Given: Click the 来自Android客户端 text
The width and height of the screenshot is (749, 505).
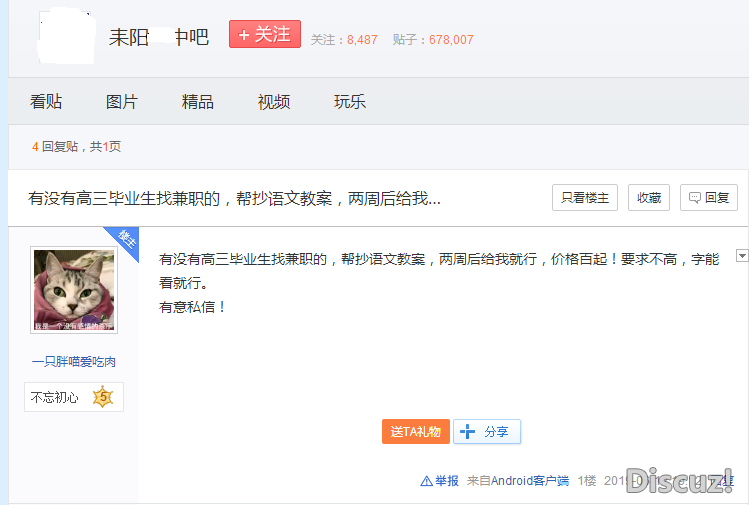Looking at the screenshot, I should coord(518,481).
